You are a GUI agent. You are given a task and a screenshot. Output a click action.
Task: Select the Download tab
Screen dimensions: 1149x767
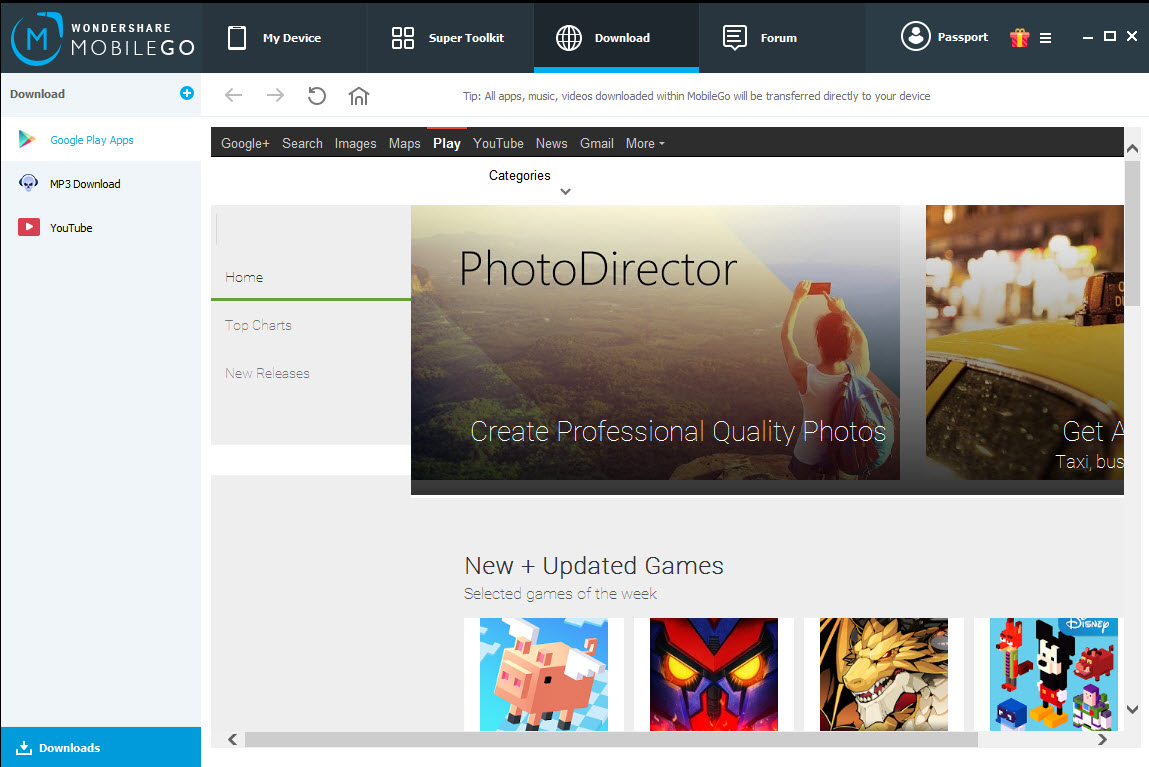coord(616,38)
